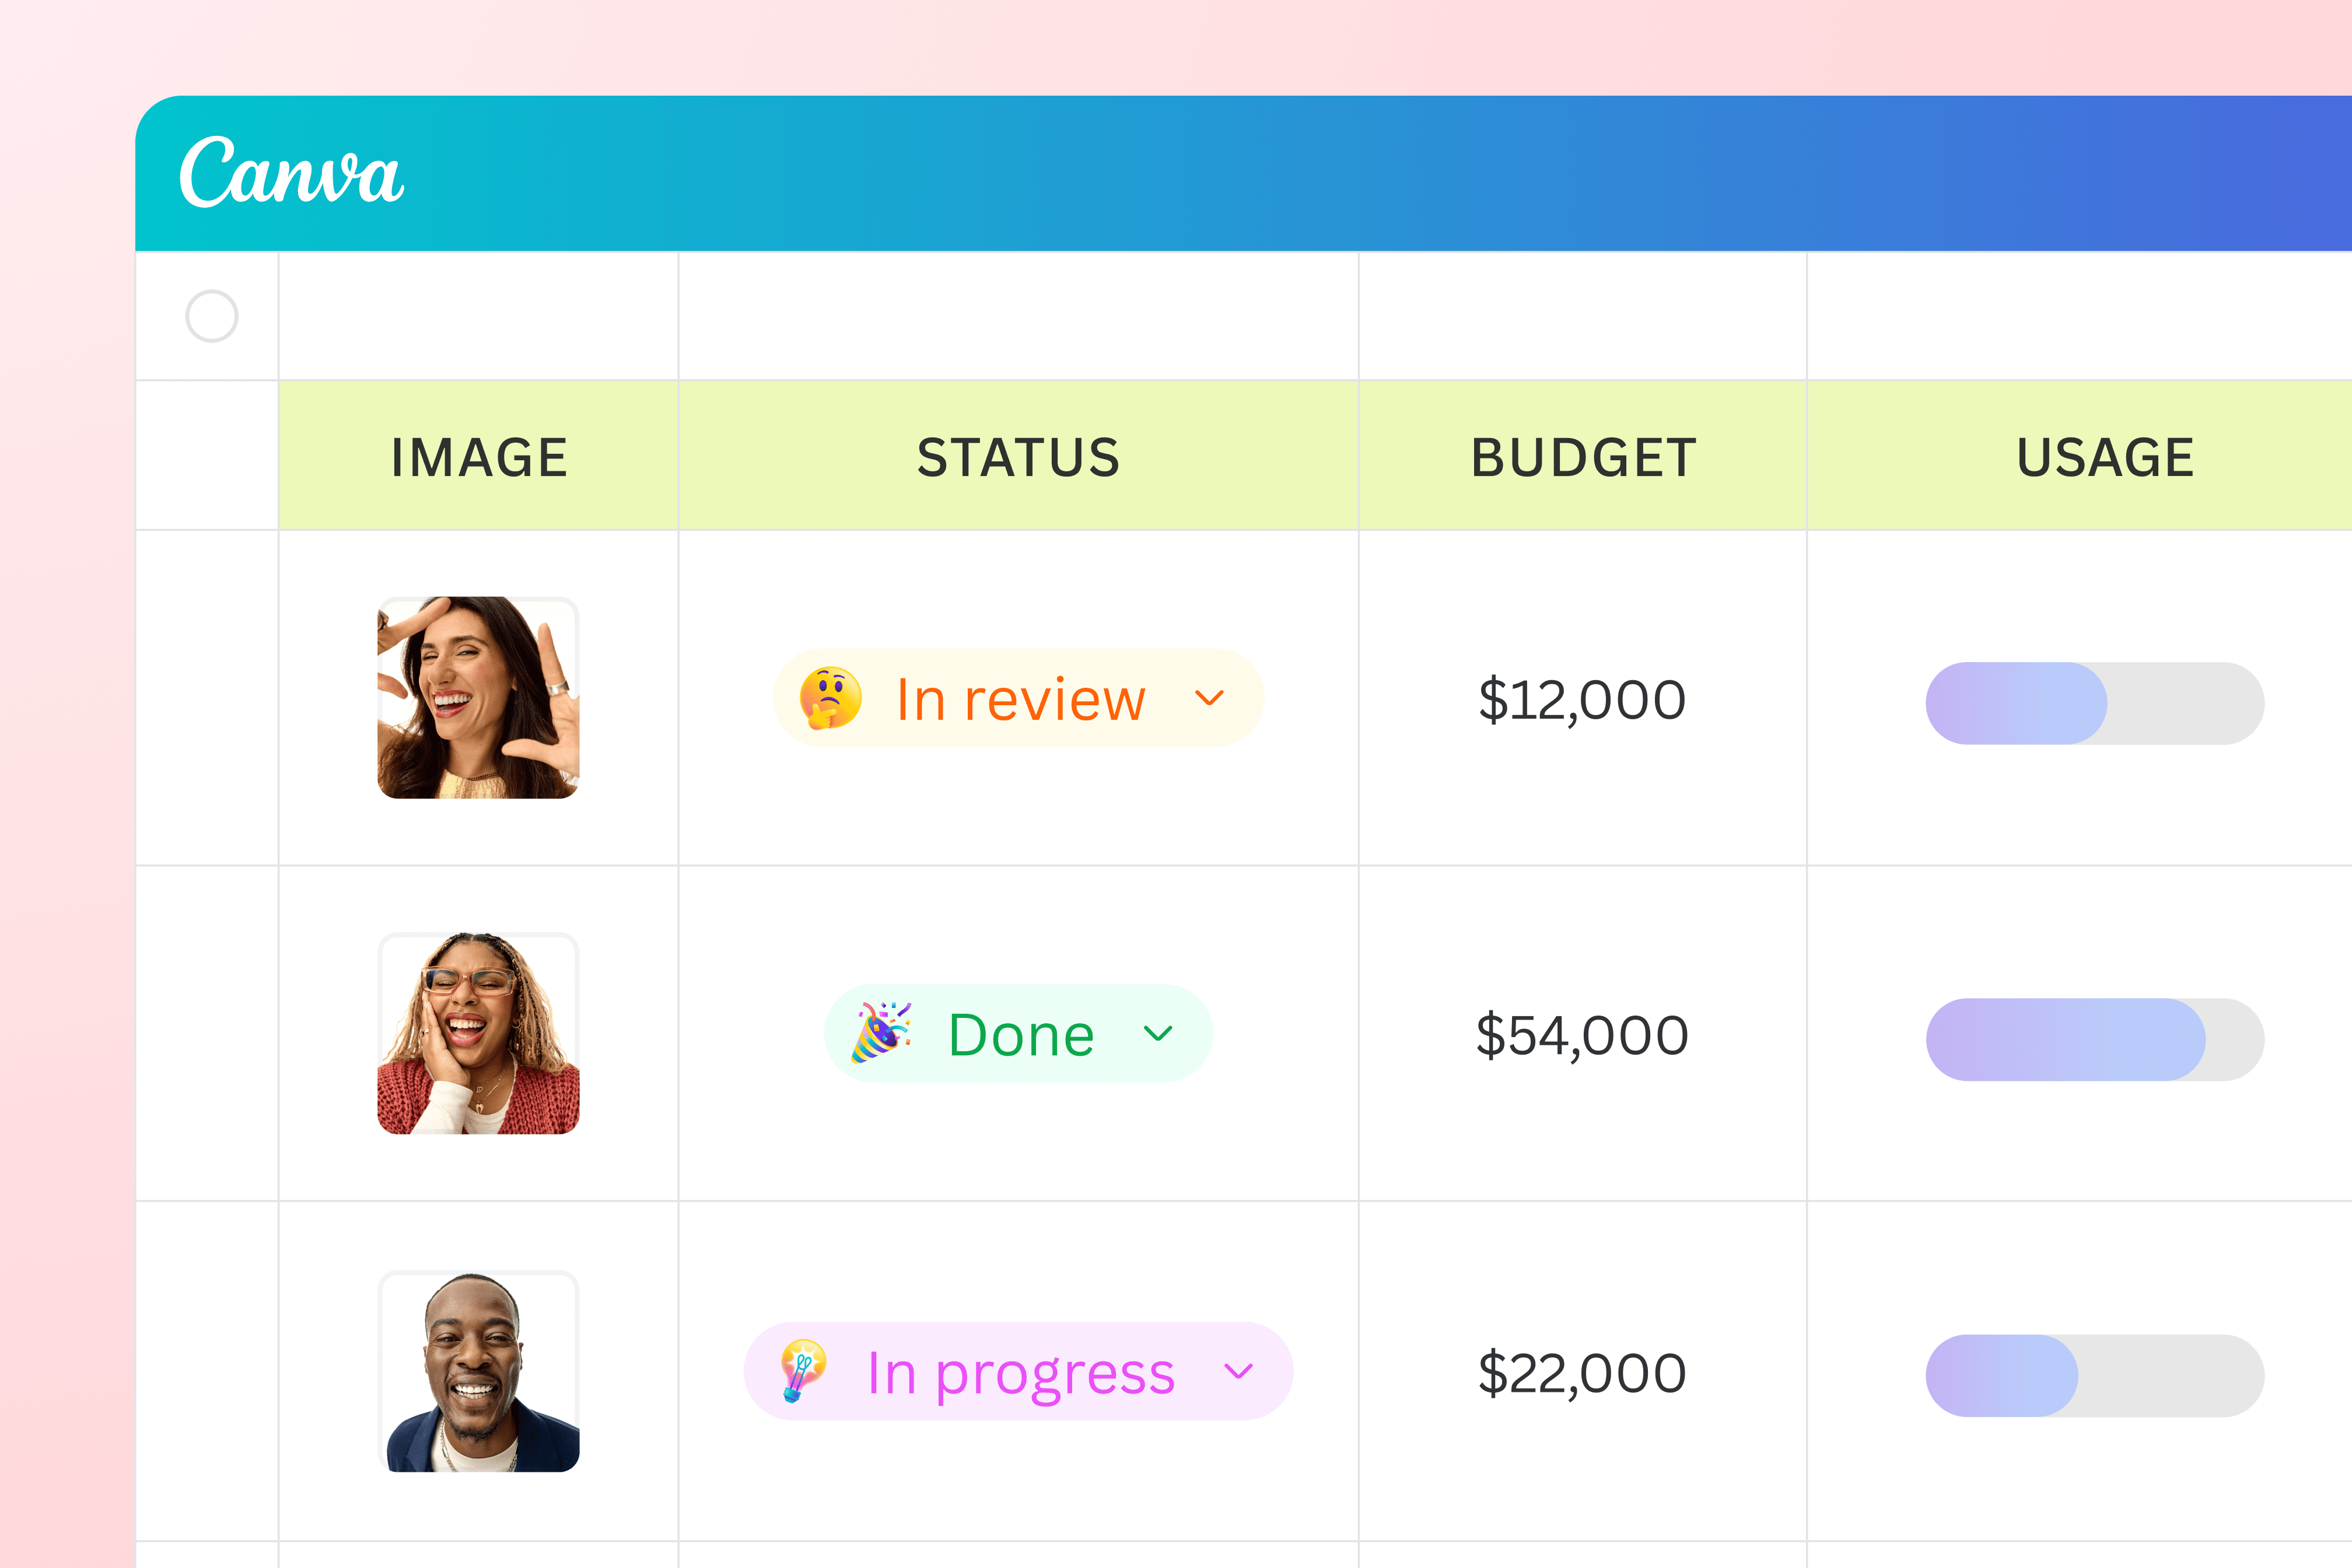Click the usage progress bar in the first row
The image size is (2352, 1568).
point(2094,702)
